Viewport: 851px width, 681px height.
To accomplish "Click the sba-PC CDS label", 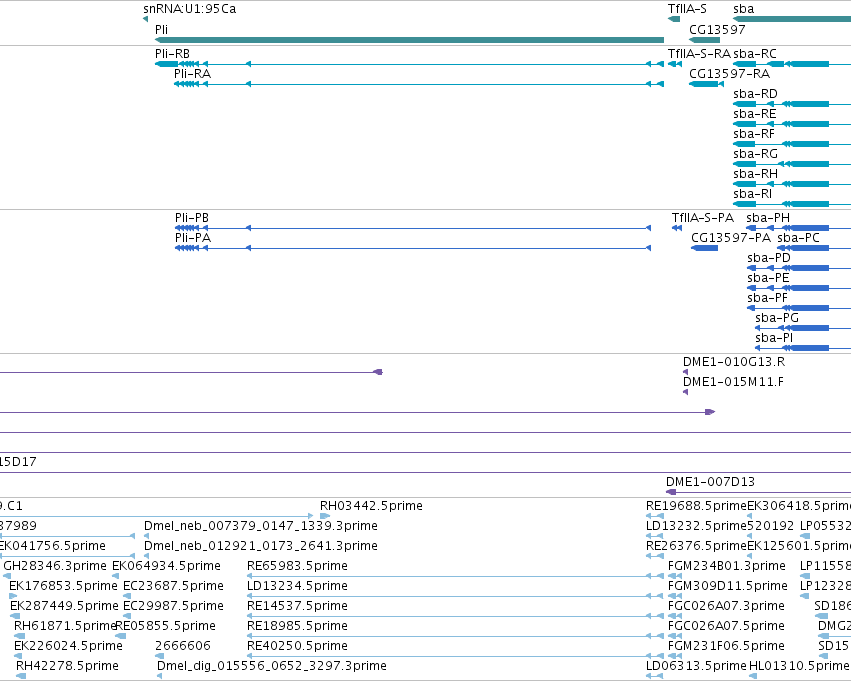I will pos(798,237).
